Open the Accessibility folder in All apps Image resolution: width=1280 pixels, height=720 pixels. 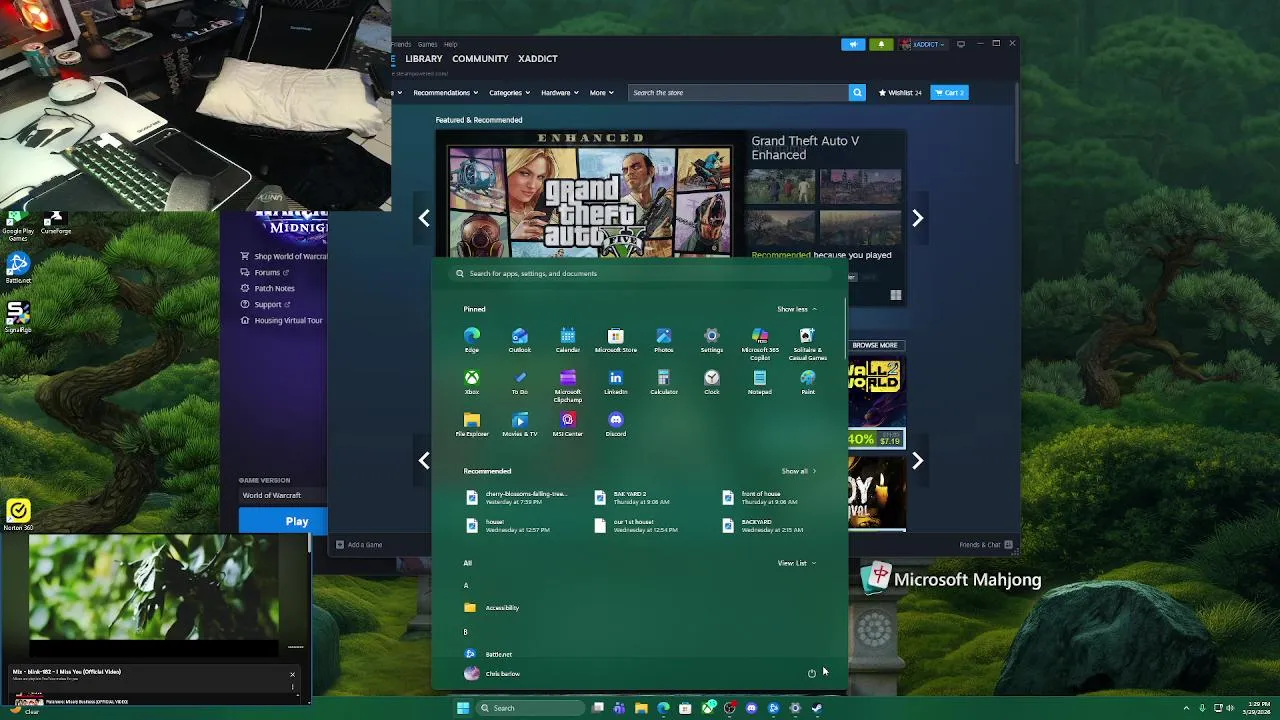click(492, 607)
